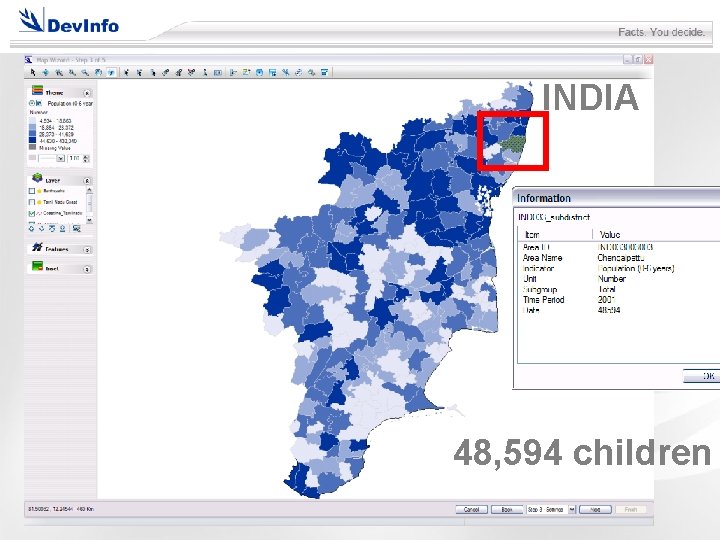The height and width of the screenshot is (540, 720).
Task: Send the selected layer to the top
Action: tap(52, 228)
